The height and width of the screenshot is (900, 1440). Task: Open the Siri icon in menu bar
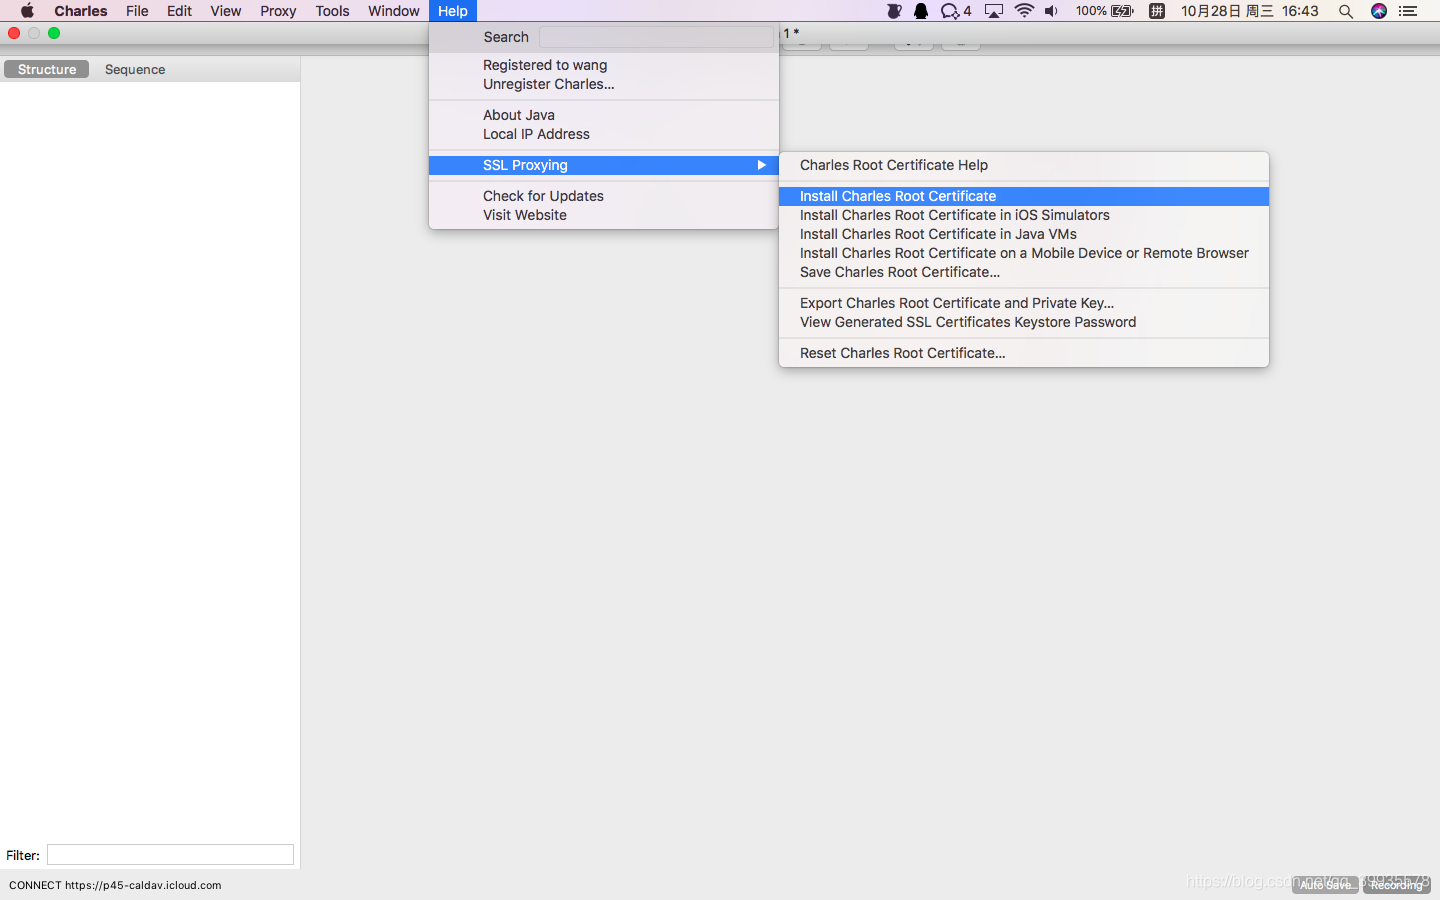[x=1379, y=11]
